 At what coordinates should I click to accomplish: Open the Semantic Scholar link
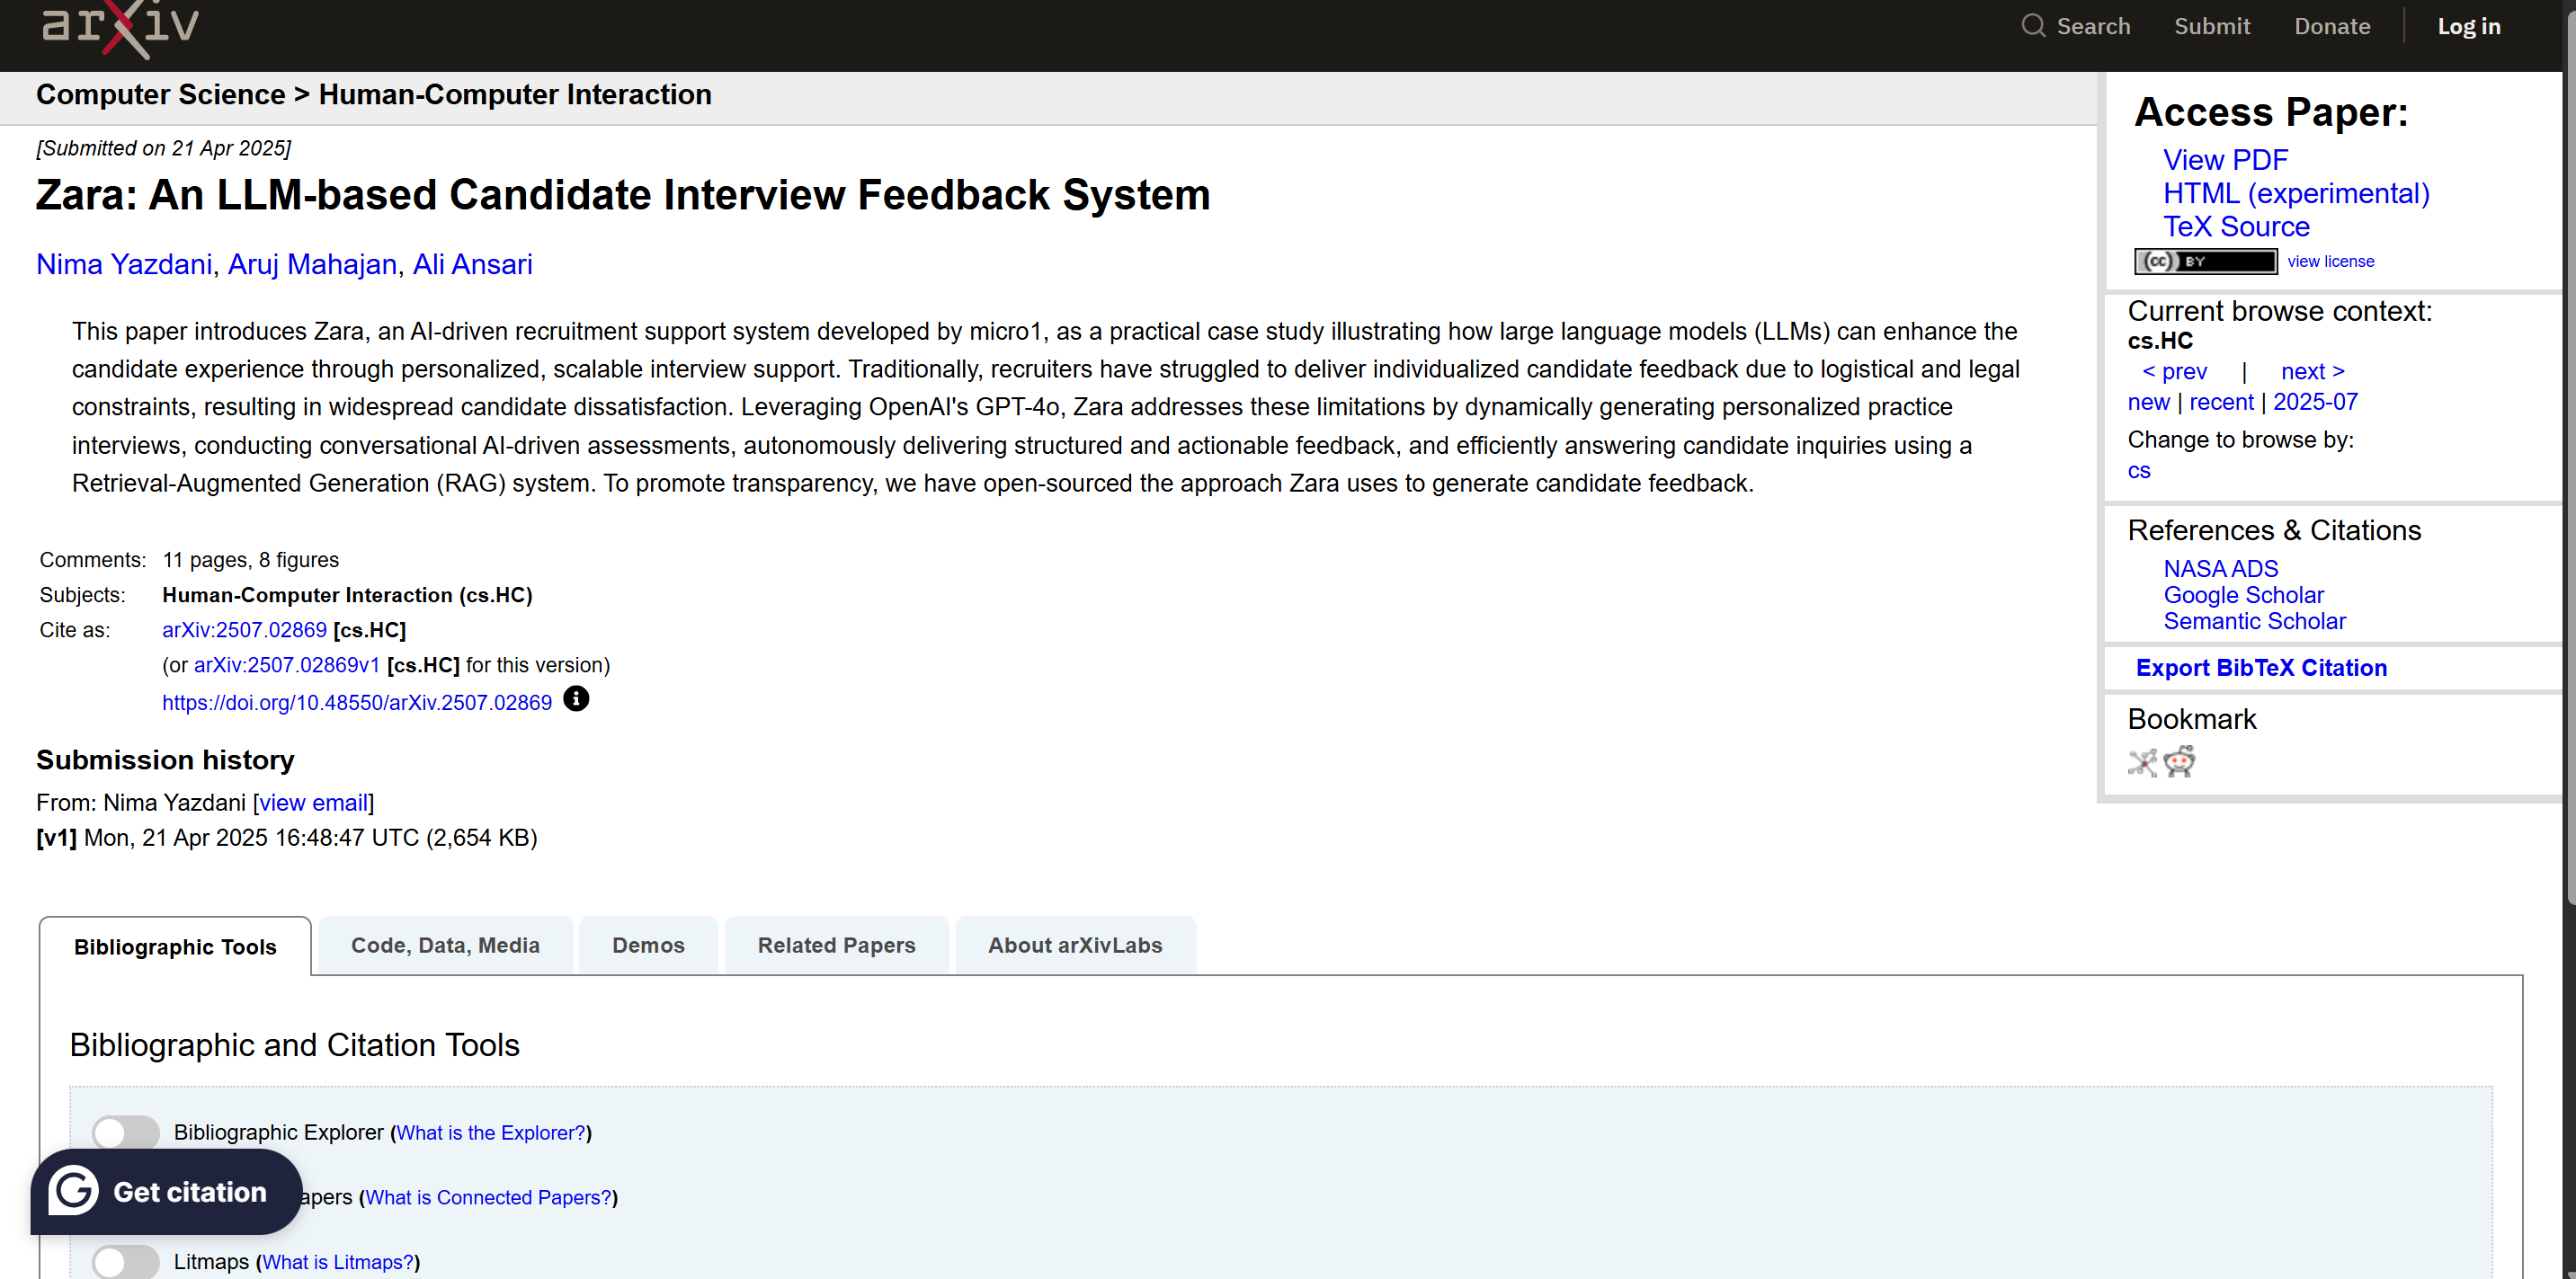click(2254, 621)
